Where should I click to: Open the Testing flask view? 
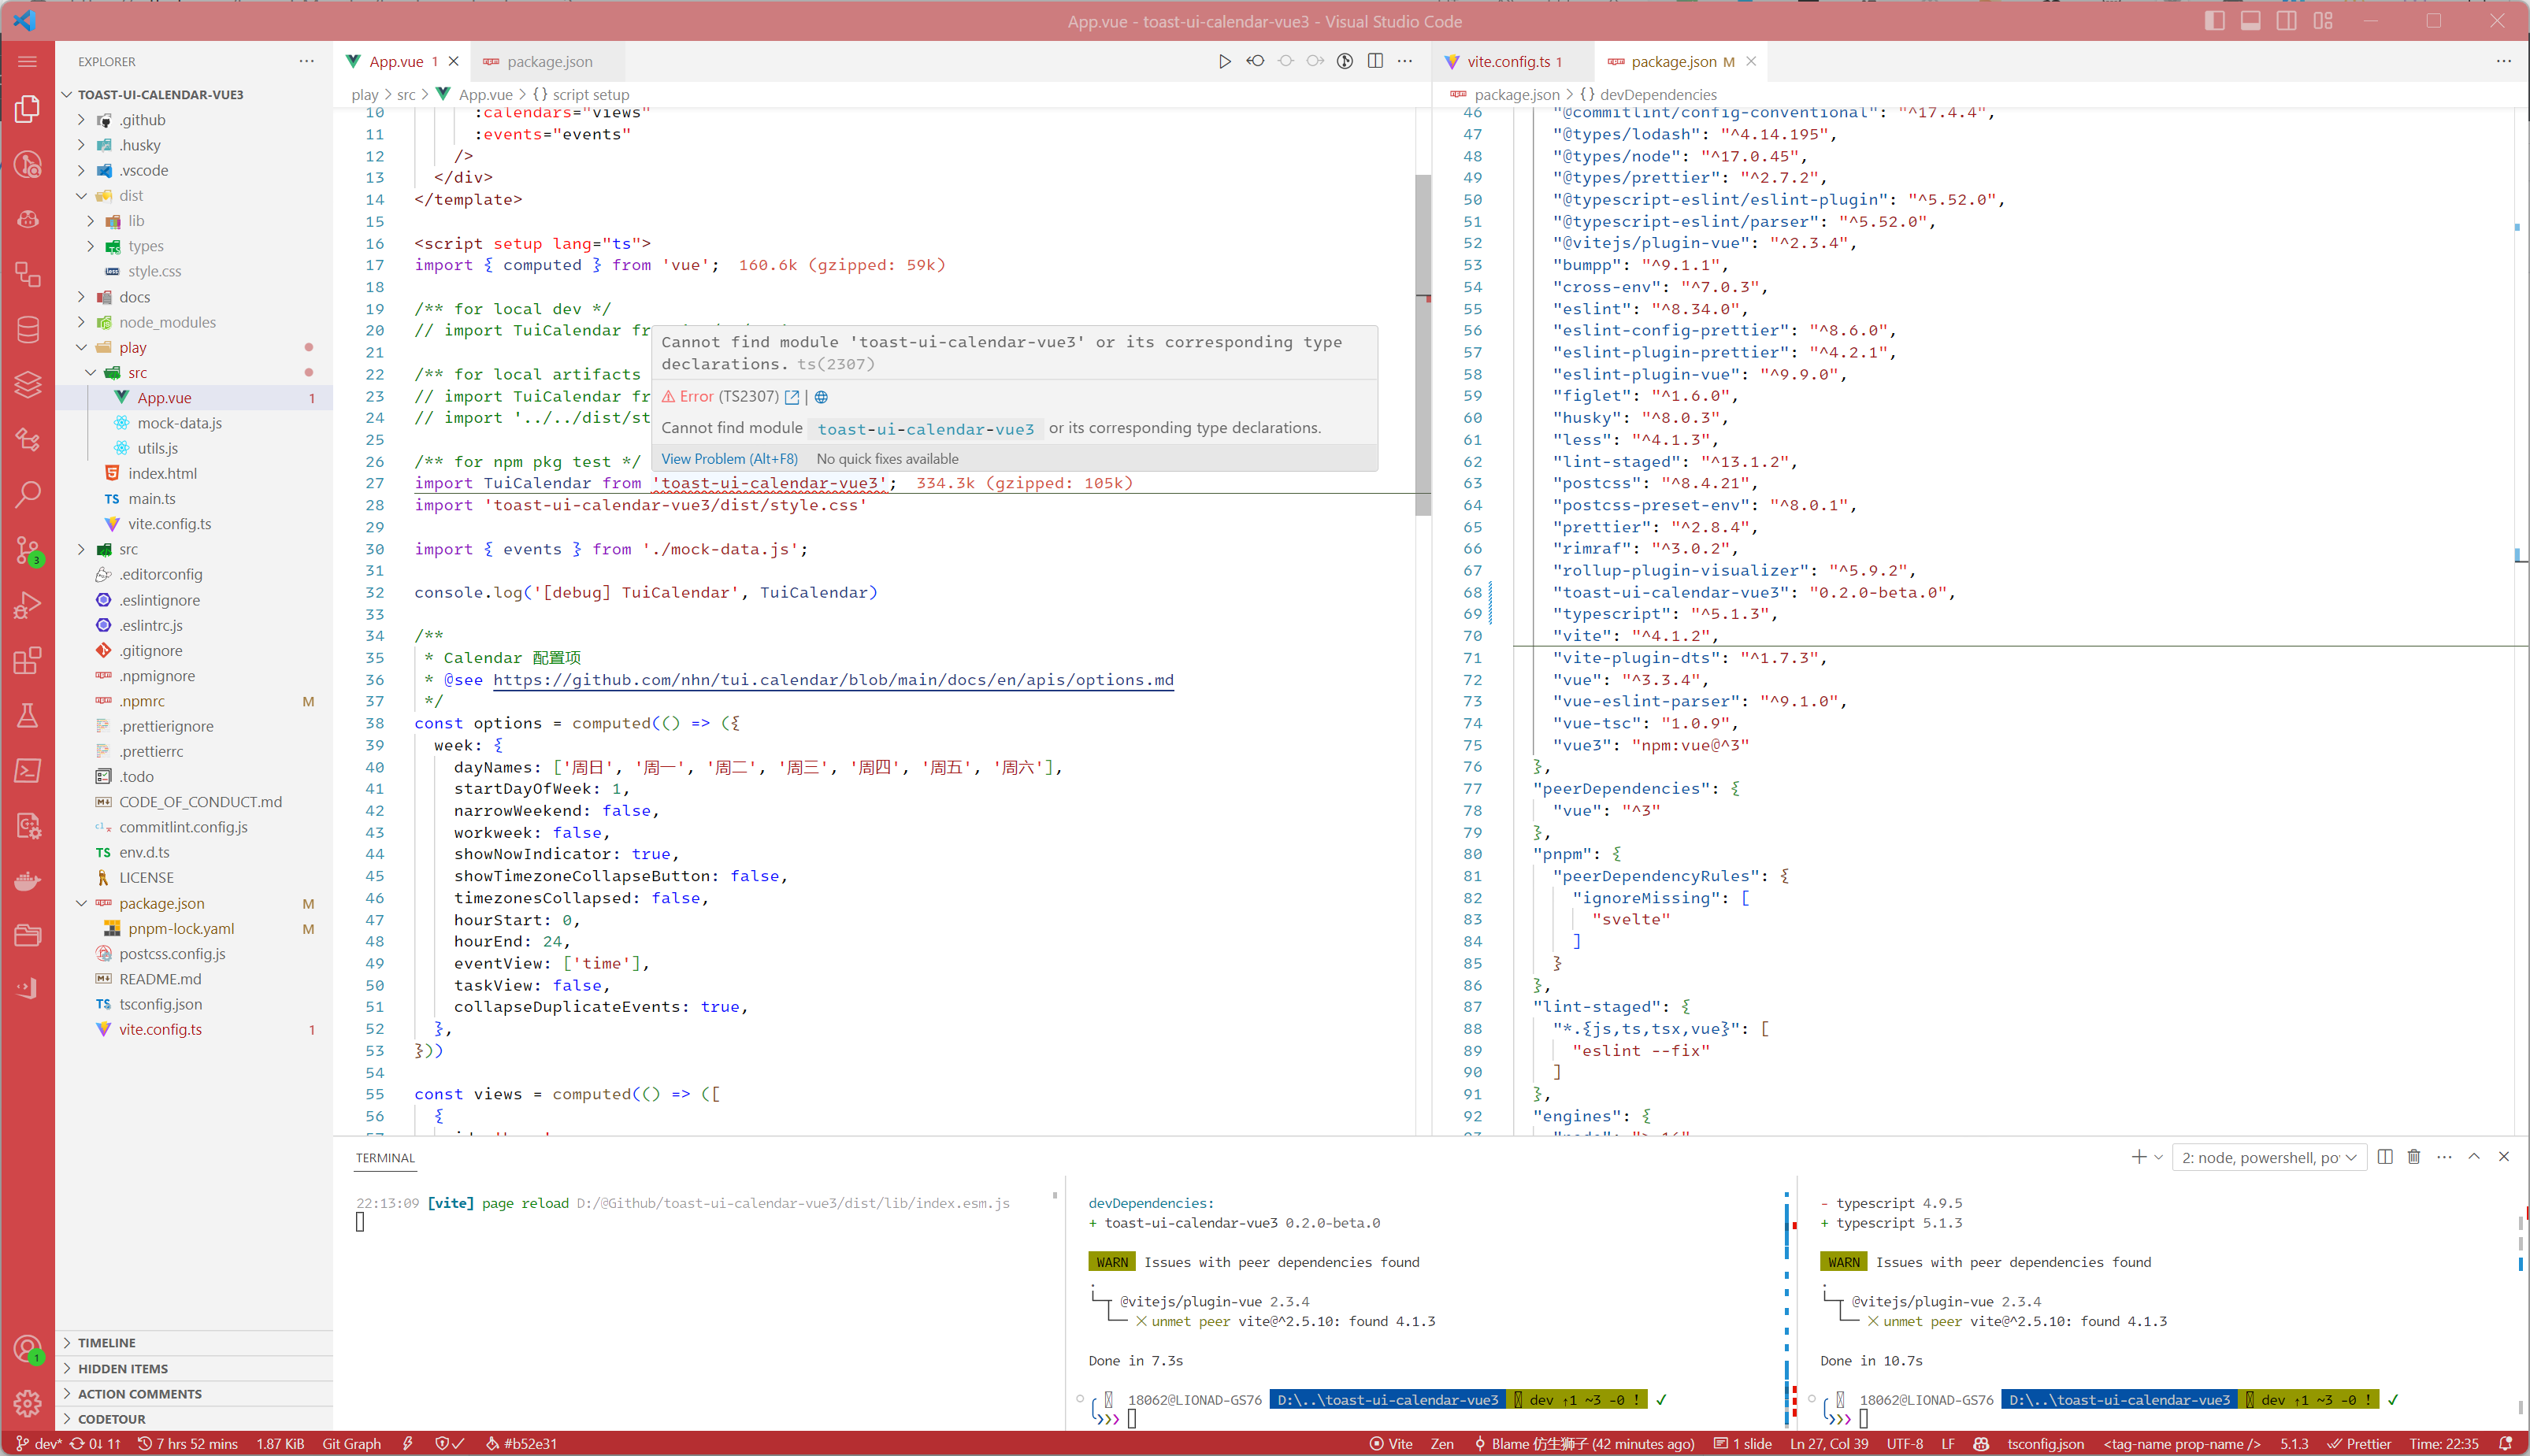[x=28, y=715]
